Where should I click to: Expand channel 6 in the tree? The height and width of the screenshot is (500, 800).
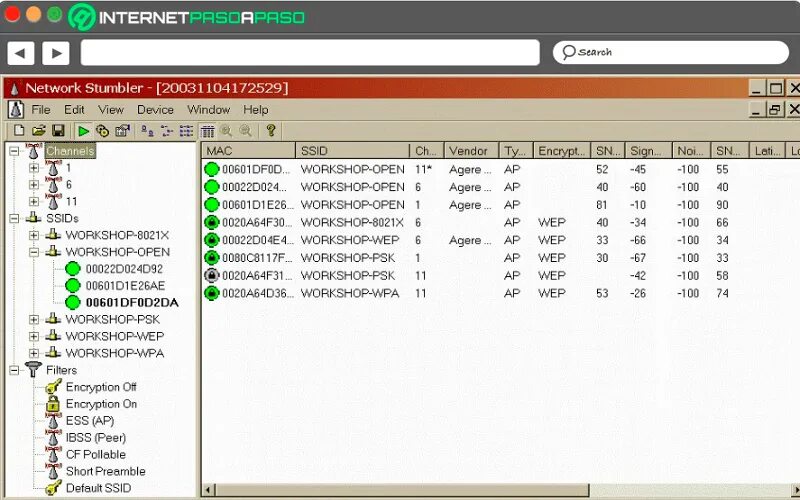click(x=34, y=185)
